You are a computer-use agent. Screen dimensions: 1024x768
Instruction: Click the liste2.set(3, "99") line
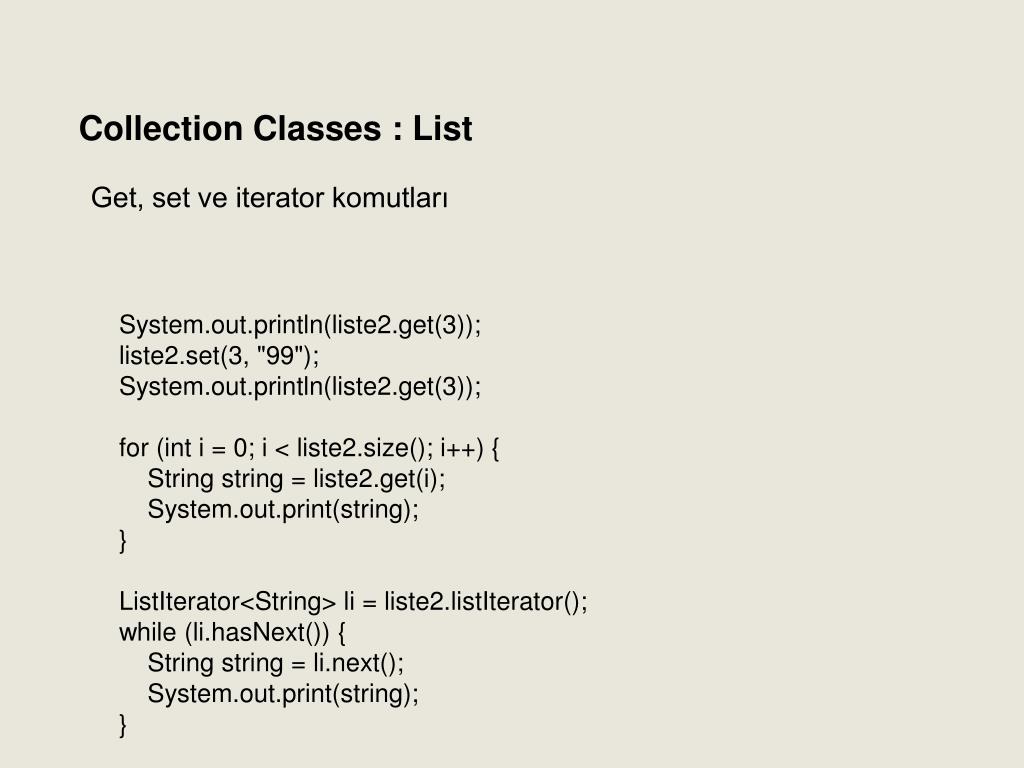(x=219, y=355)
